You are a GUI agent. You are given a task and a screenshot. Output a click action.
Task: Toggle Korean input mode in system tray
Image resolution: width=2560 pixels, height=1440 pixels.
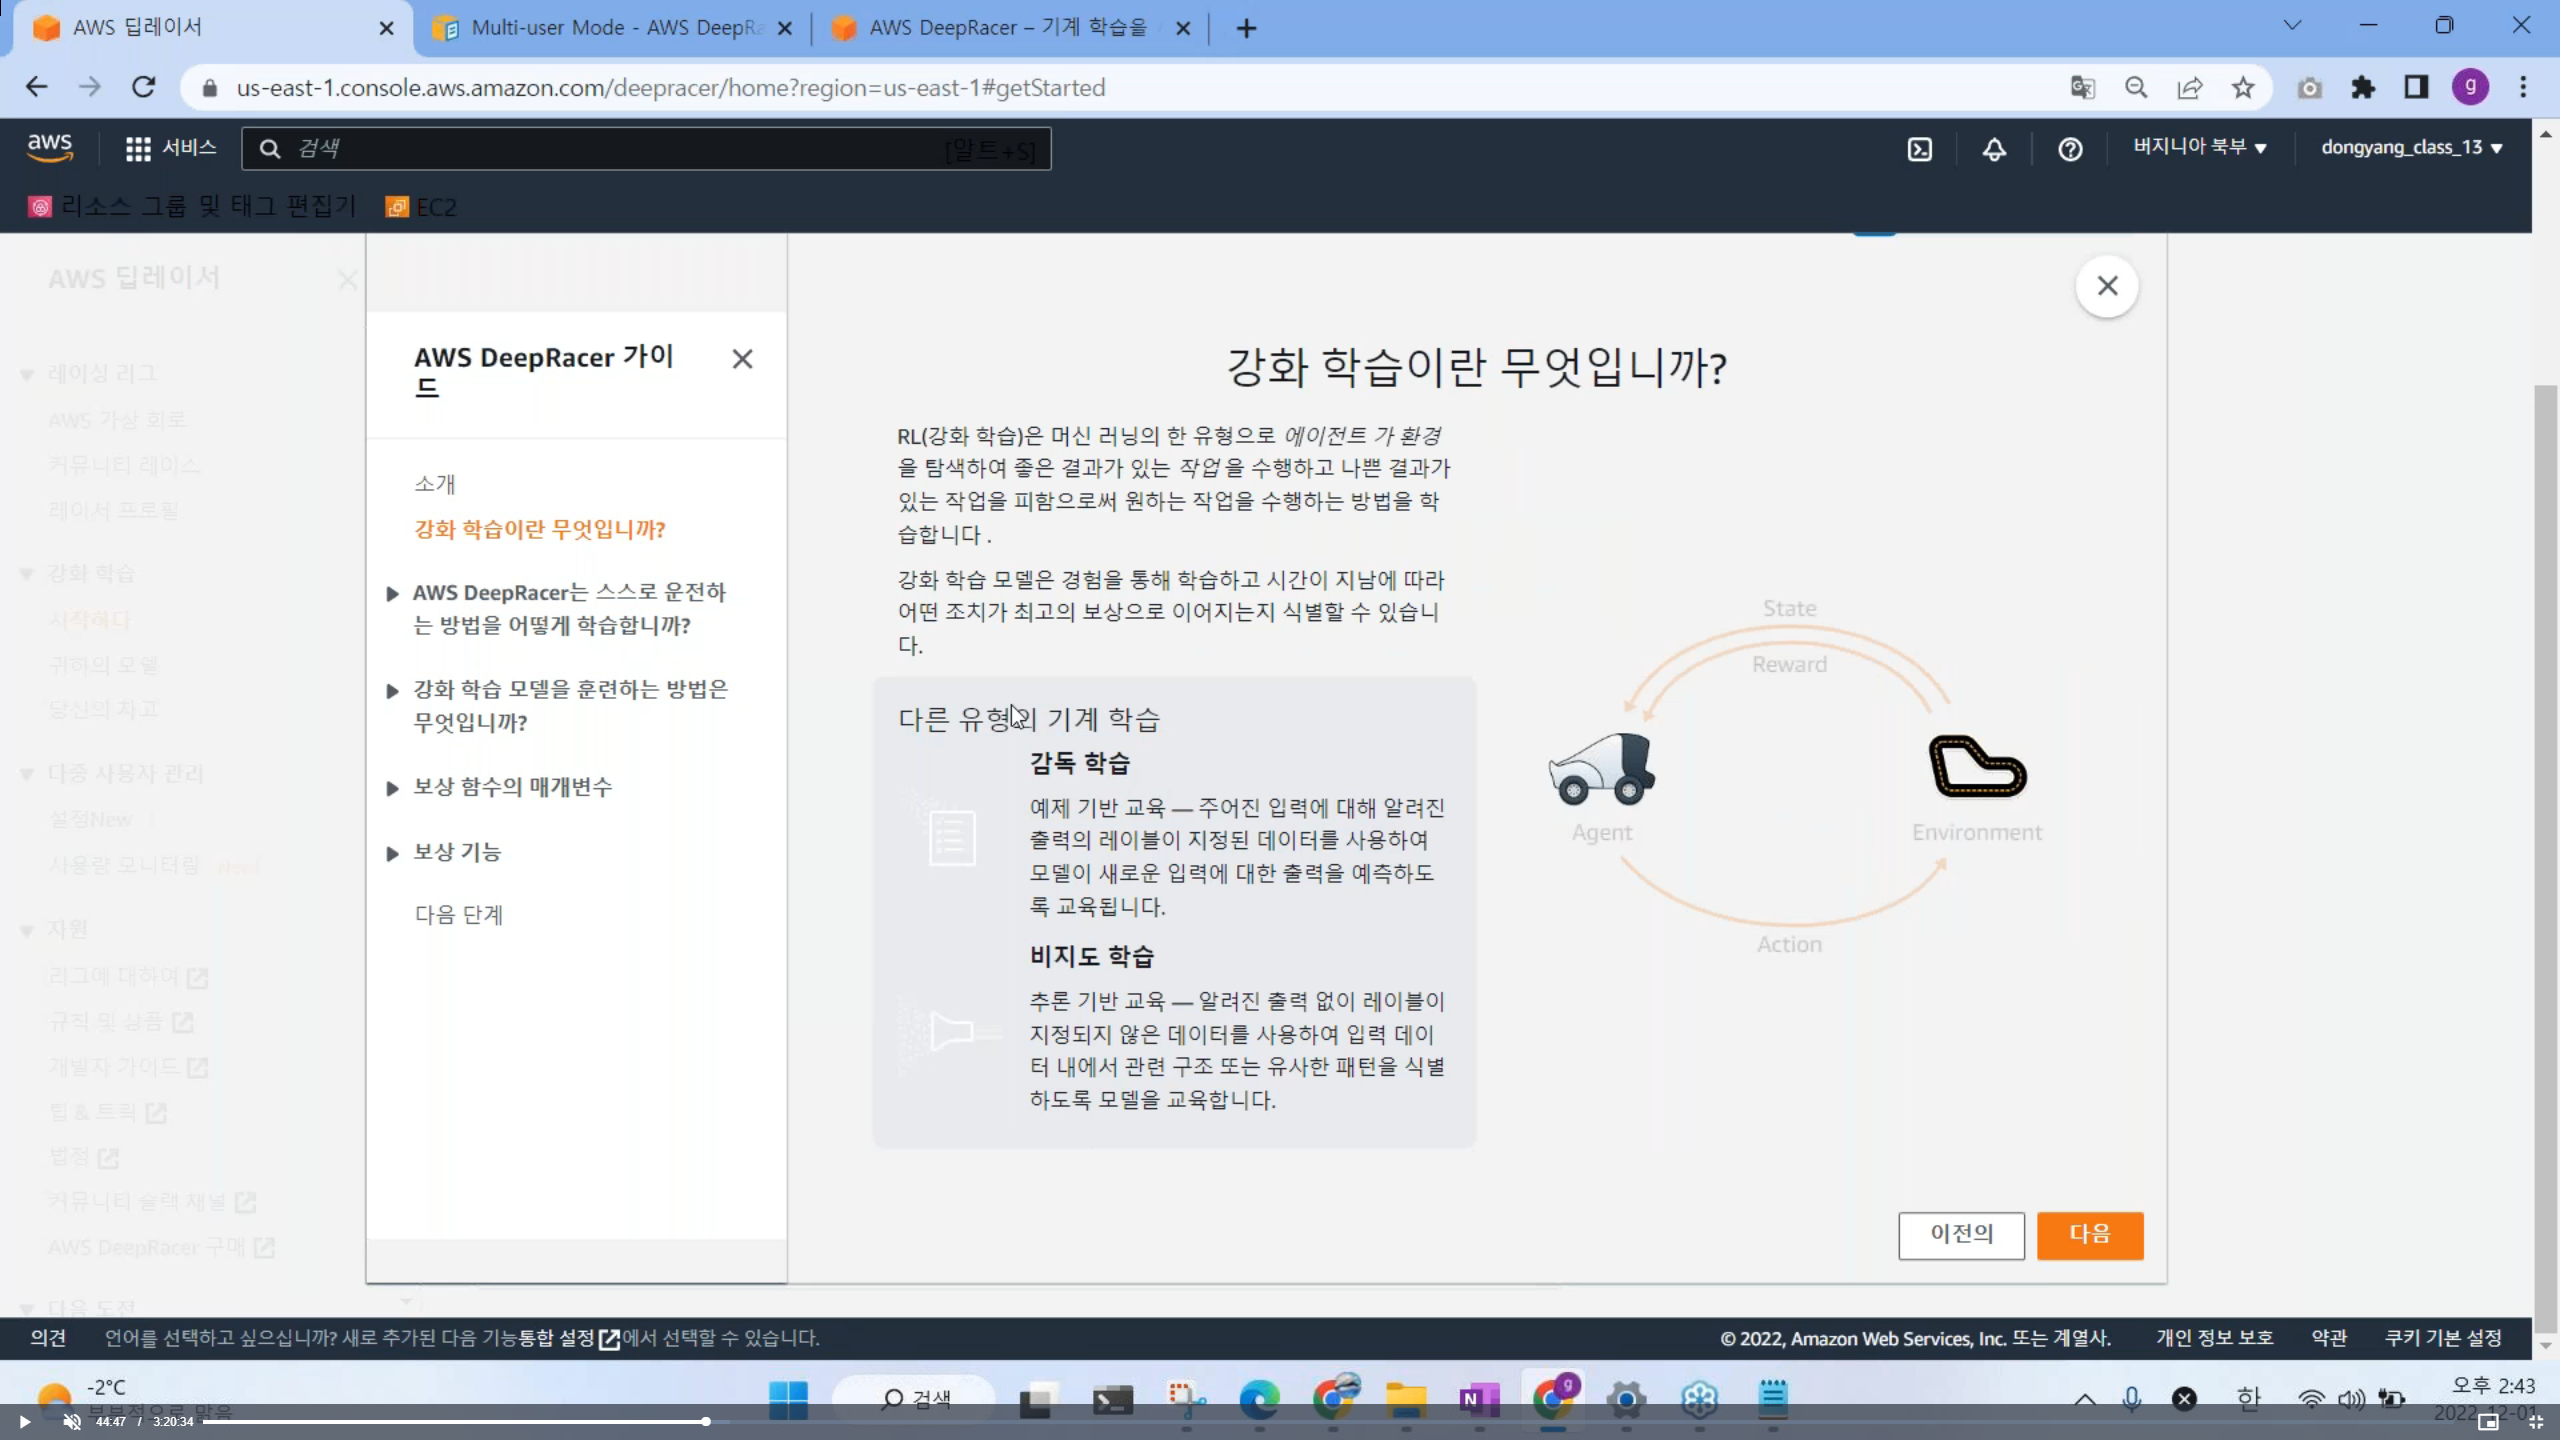(x=2248, y=1398)
